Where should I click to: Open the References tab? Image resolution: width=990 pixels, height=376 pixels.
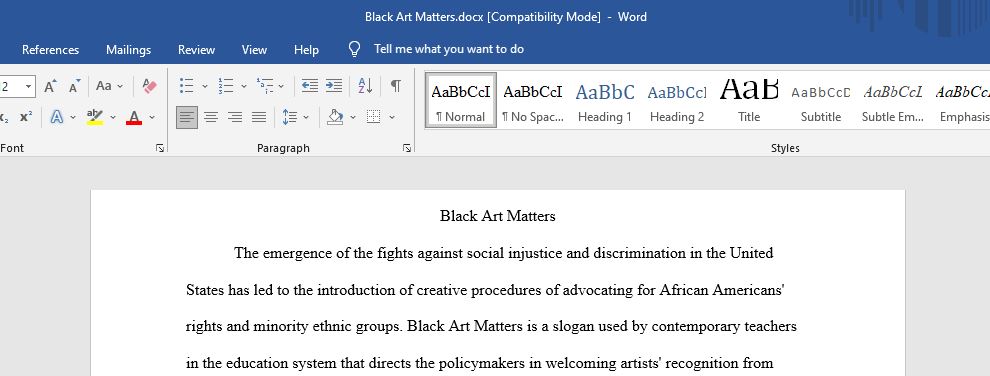tap(51, 50)
